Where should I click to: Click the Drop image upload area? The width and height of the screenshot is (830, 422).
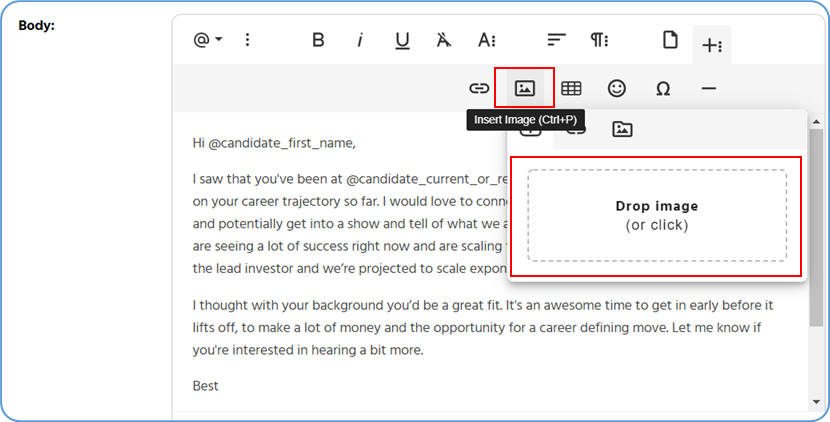(x=656, y=216)
